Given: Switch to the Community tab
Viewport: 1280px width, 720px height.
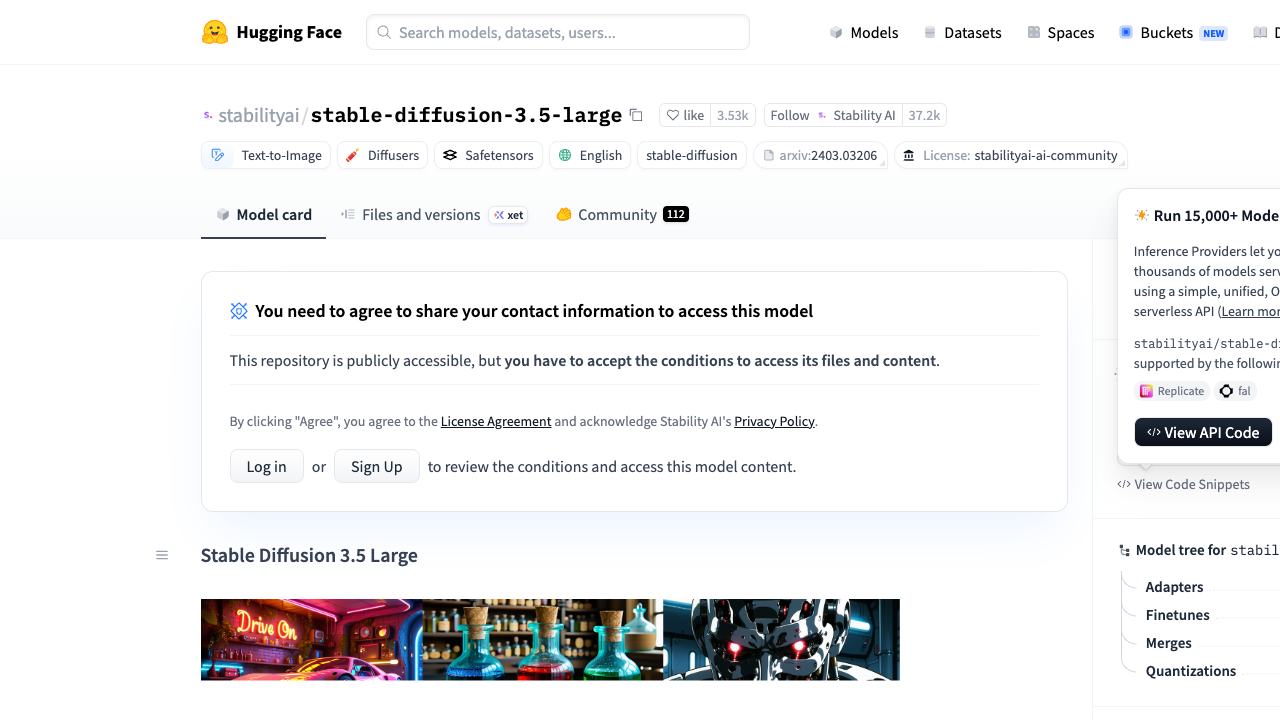Looking at the screenshot, I should (622, 214).
